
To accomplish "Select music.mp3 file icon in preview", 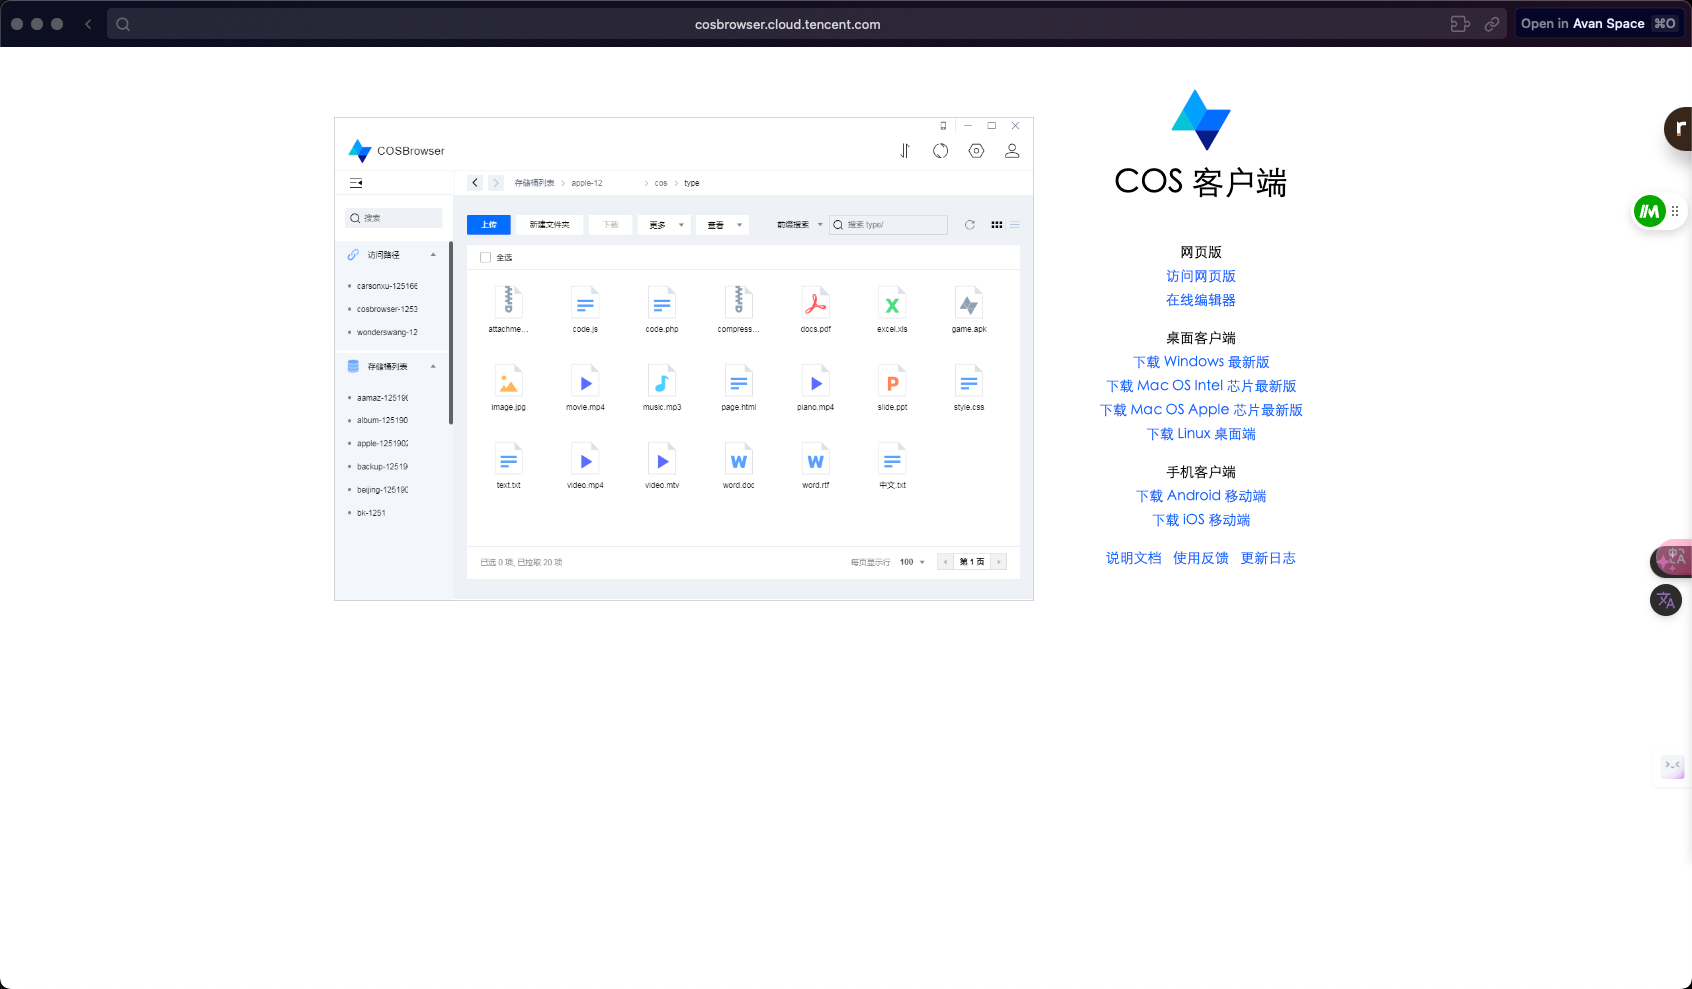I will (662, 380).
